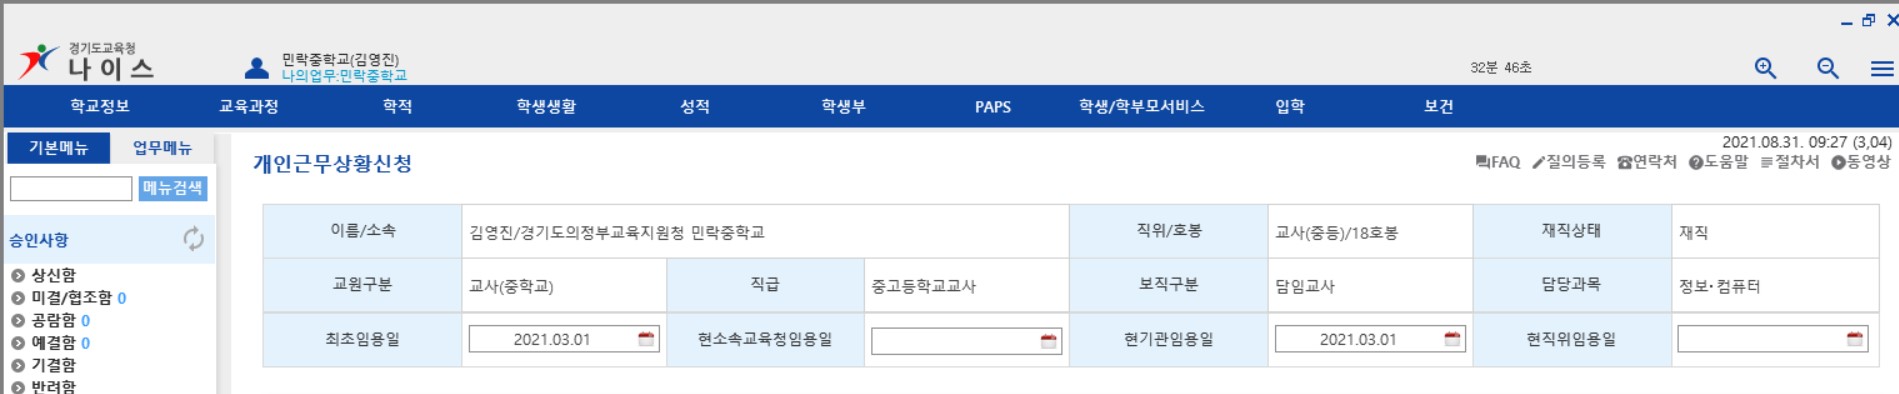1899x394 pixels.
Task: Click the menu search input field
Action: click(71, 188)
